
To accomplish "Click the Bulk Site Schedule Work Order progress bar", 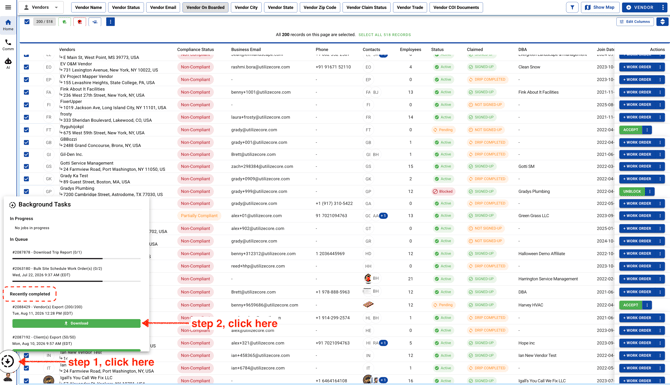I will point(76,281).
